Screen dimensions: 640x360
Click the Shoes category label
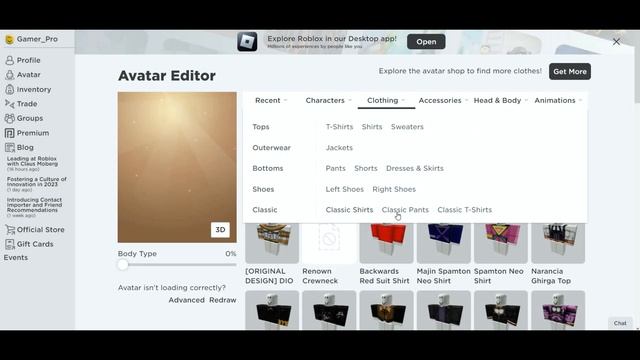[x=263, y=189]
